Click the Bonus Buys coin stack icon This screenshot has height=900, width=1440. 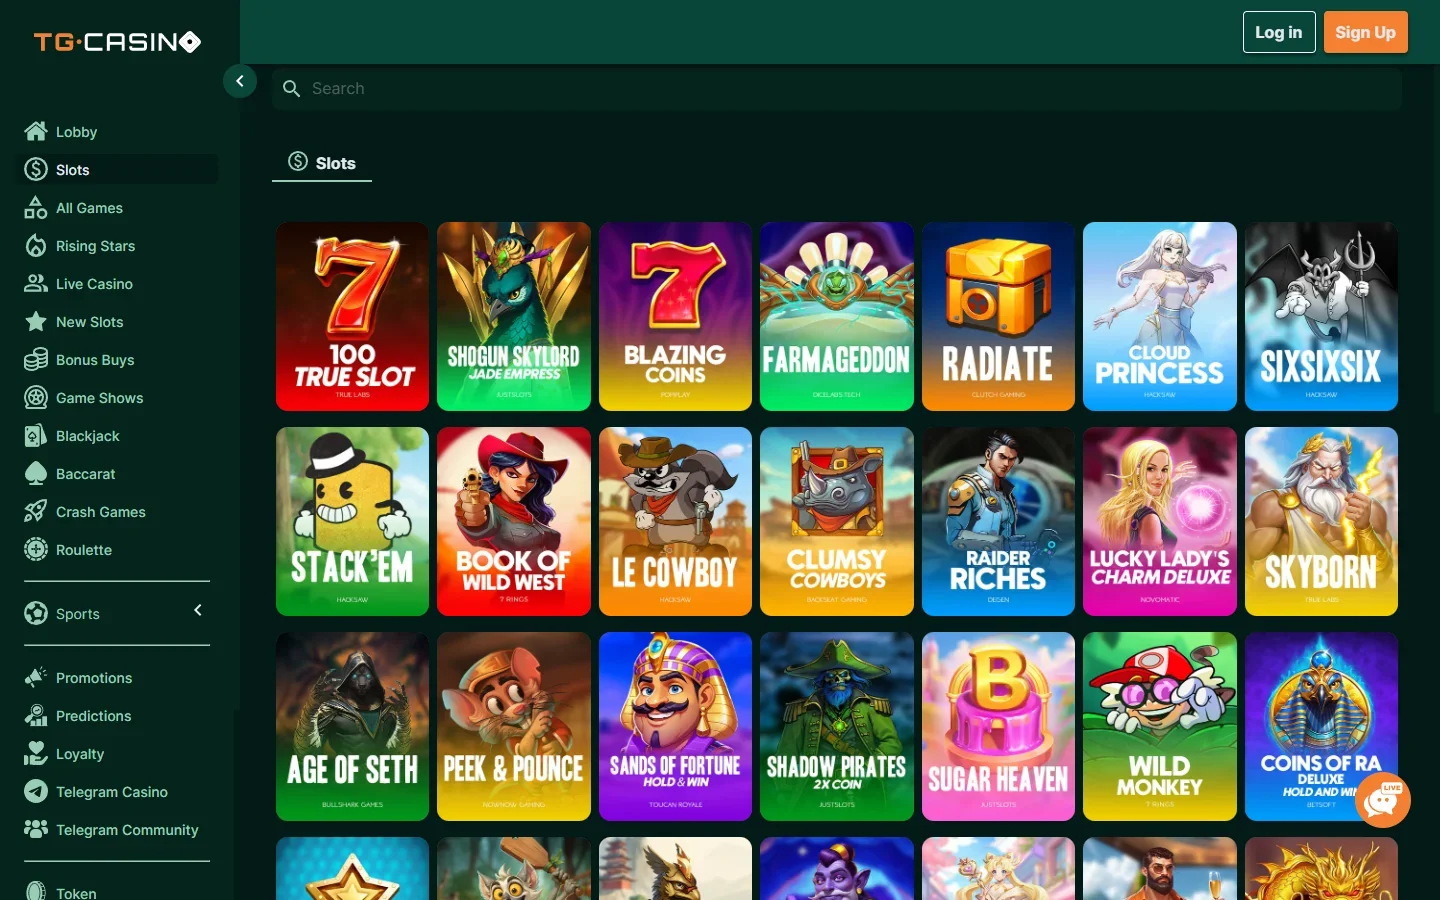click(36, 359)
